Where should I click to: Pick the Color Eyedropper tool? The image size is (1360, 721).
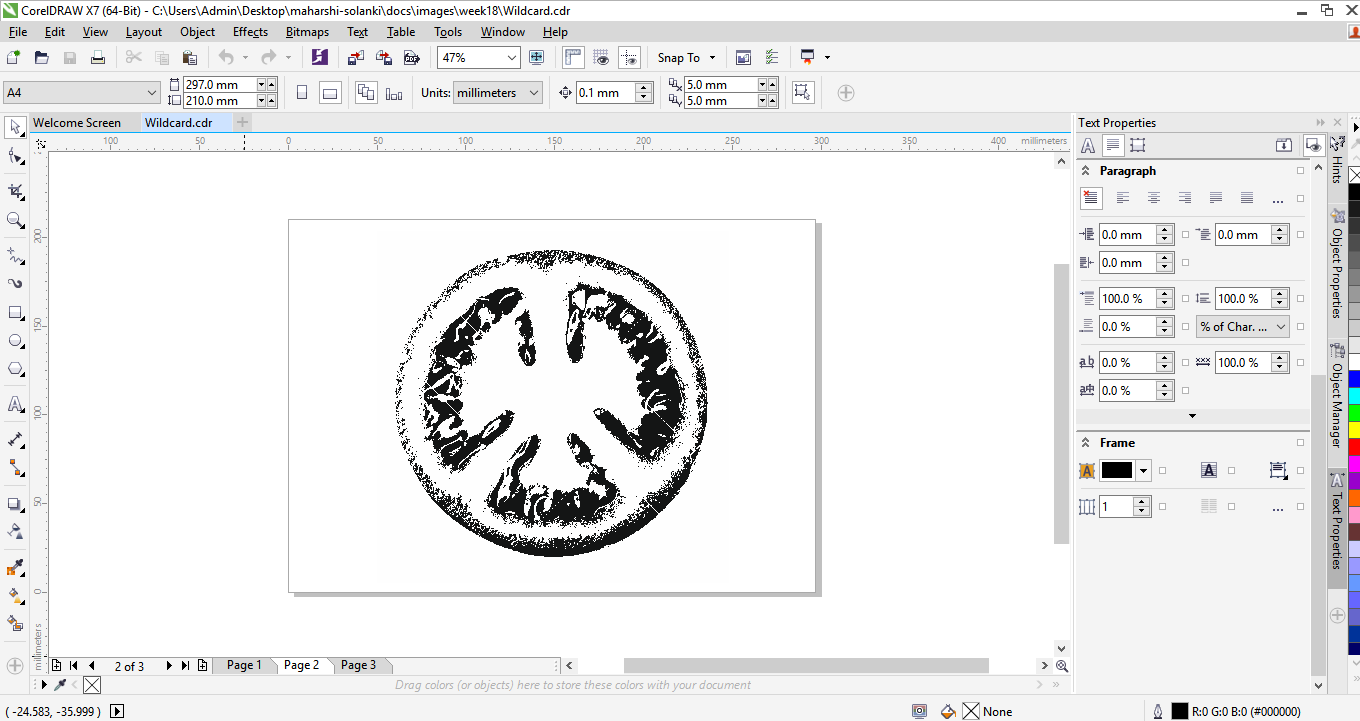pyautogui.click(x=15, y=568)
